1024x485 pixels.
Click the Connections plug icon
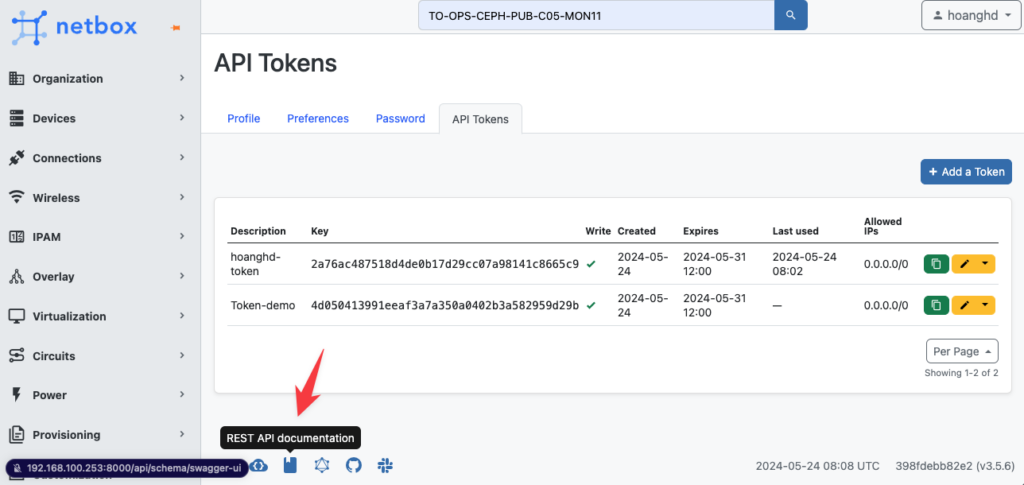[16, 158]
